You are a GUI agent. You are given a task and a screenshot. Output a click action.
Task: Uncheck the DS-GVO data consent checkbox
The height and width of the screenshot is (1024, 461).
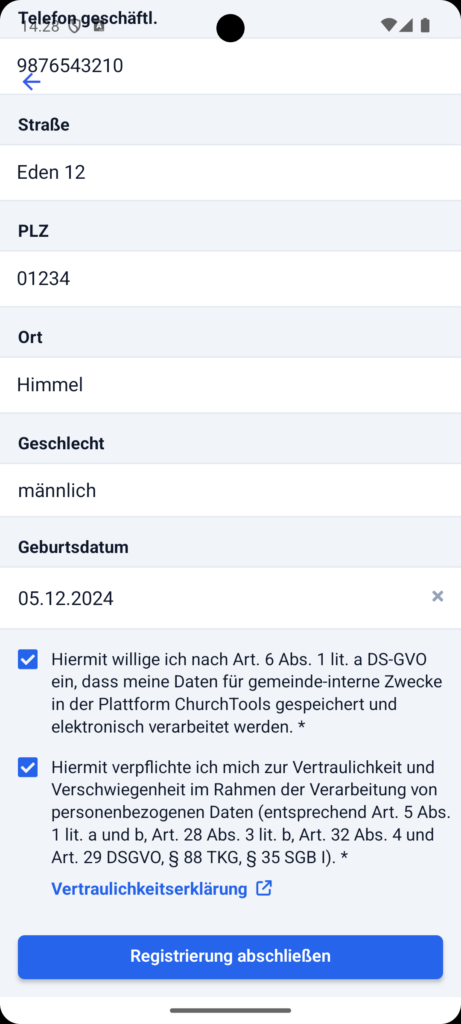27,660
